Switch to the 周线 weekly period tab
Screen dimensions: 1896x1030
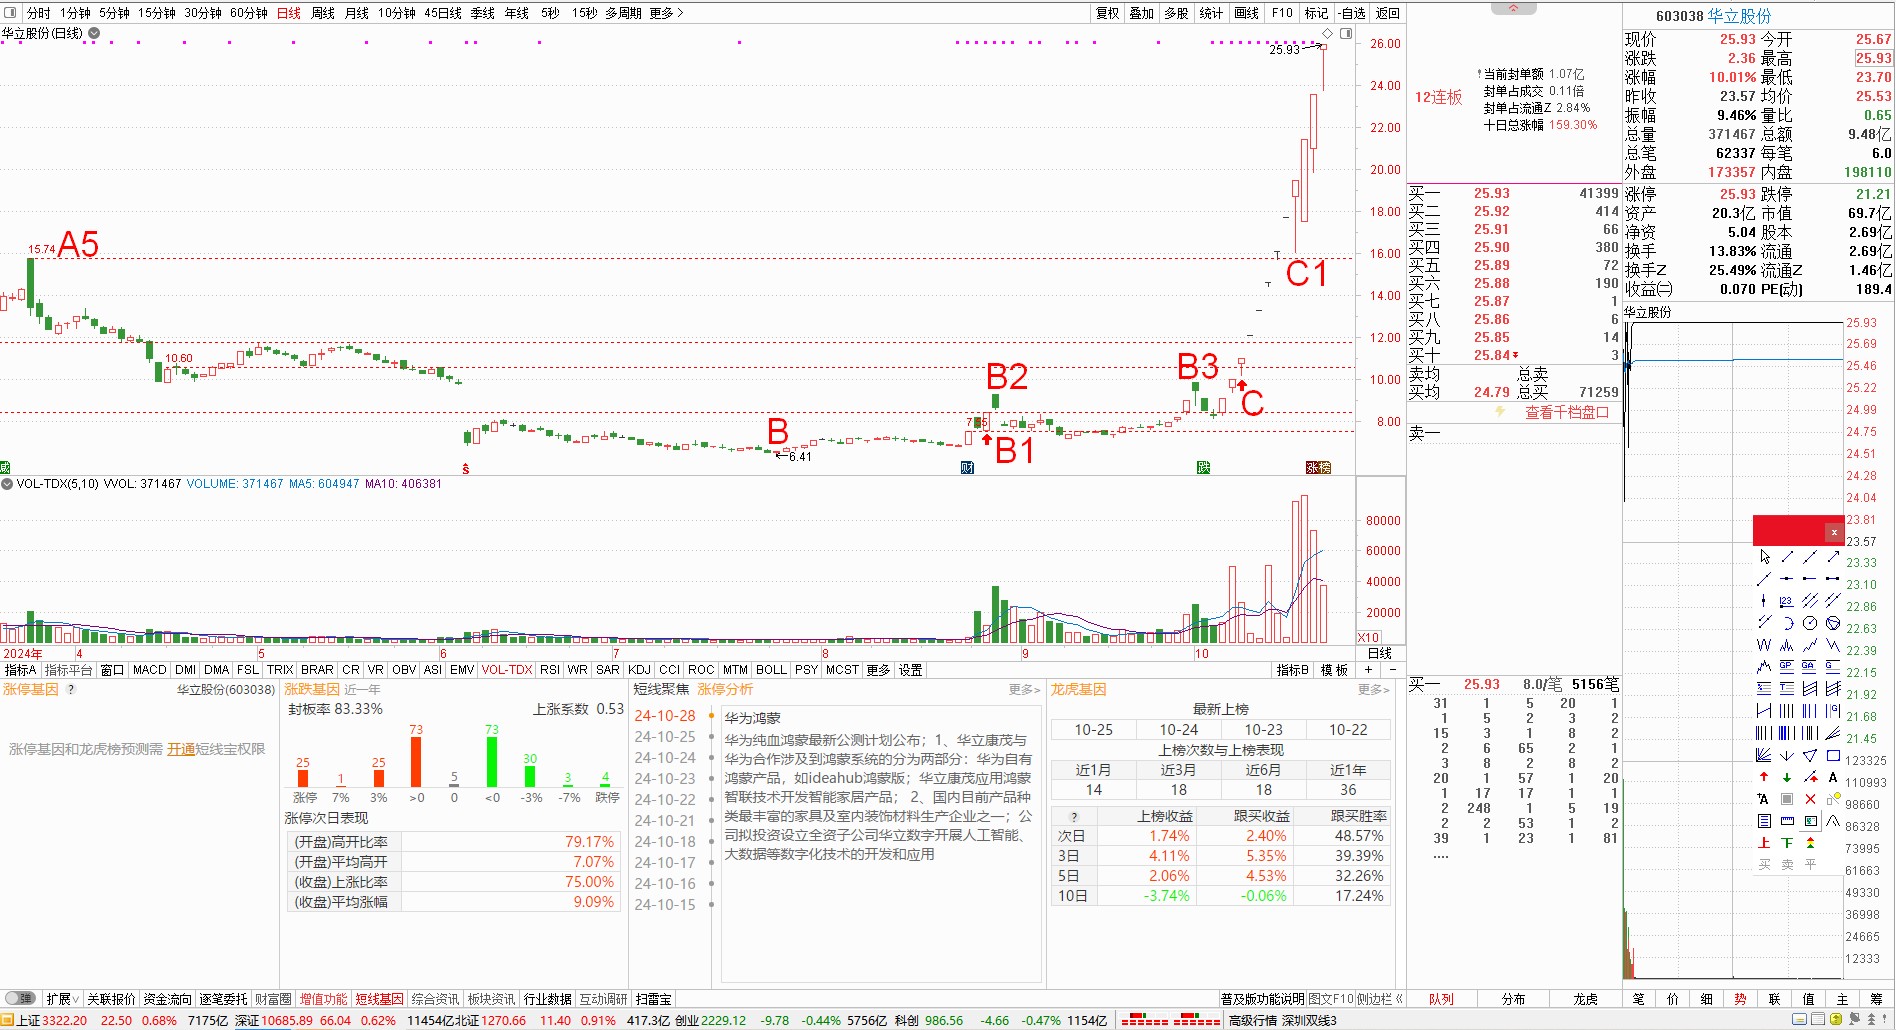pyautogui.click(x=322, y=13)
